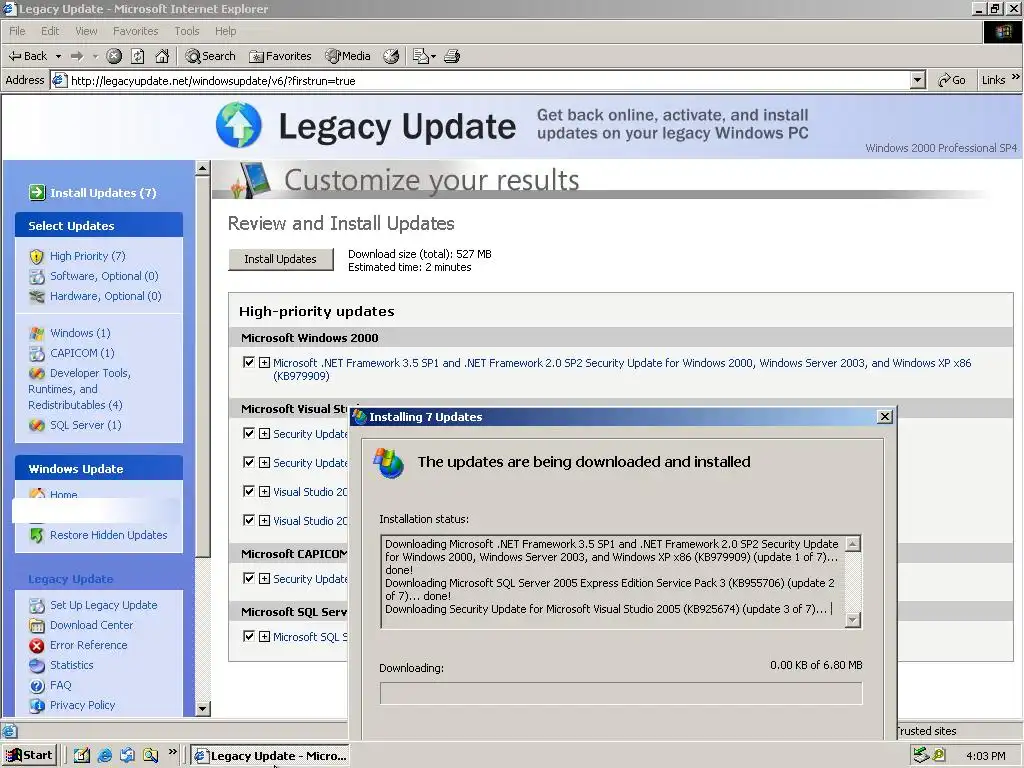Filter by Developer Tools, Runtimes category
The width and height of the screenshot is (1024, 768).
click(79, 389)
